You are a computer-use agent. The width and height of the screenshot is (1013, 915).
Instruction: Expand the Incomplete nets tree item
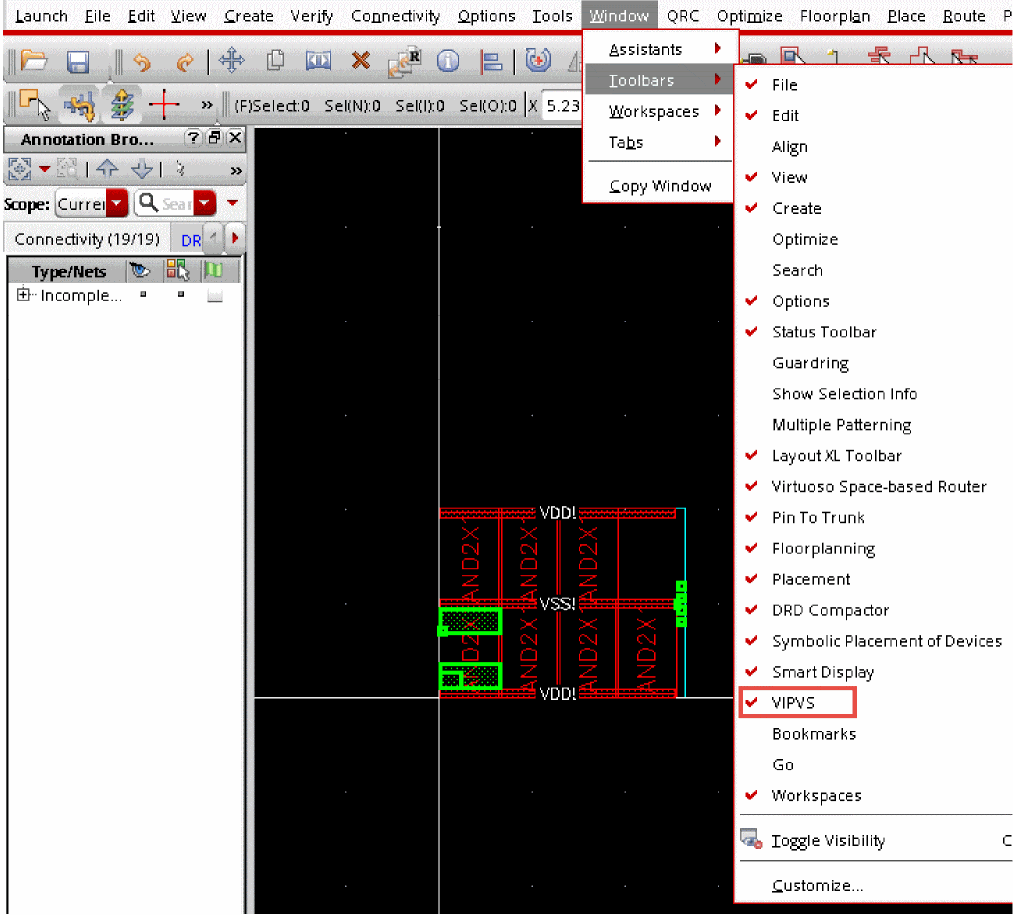coord(23,295)
